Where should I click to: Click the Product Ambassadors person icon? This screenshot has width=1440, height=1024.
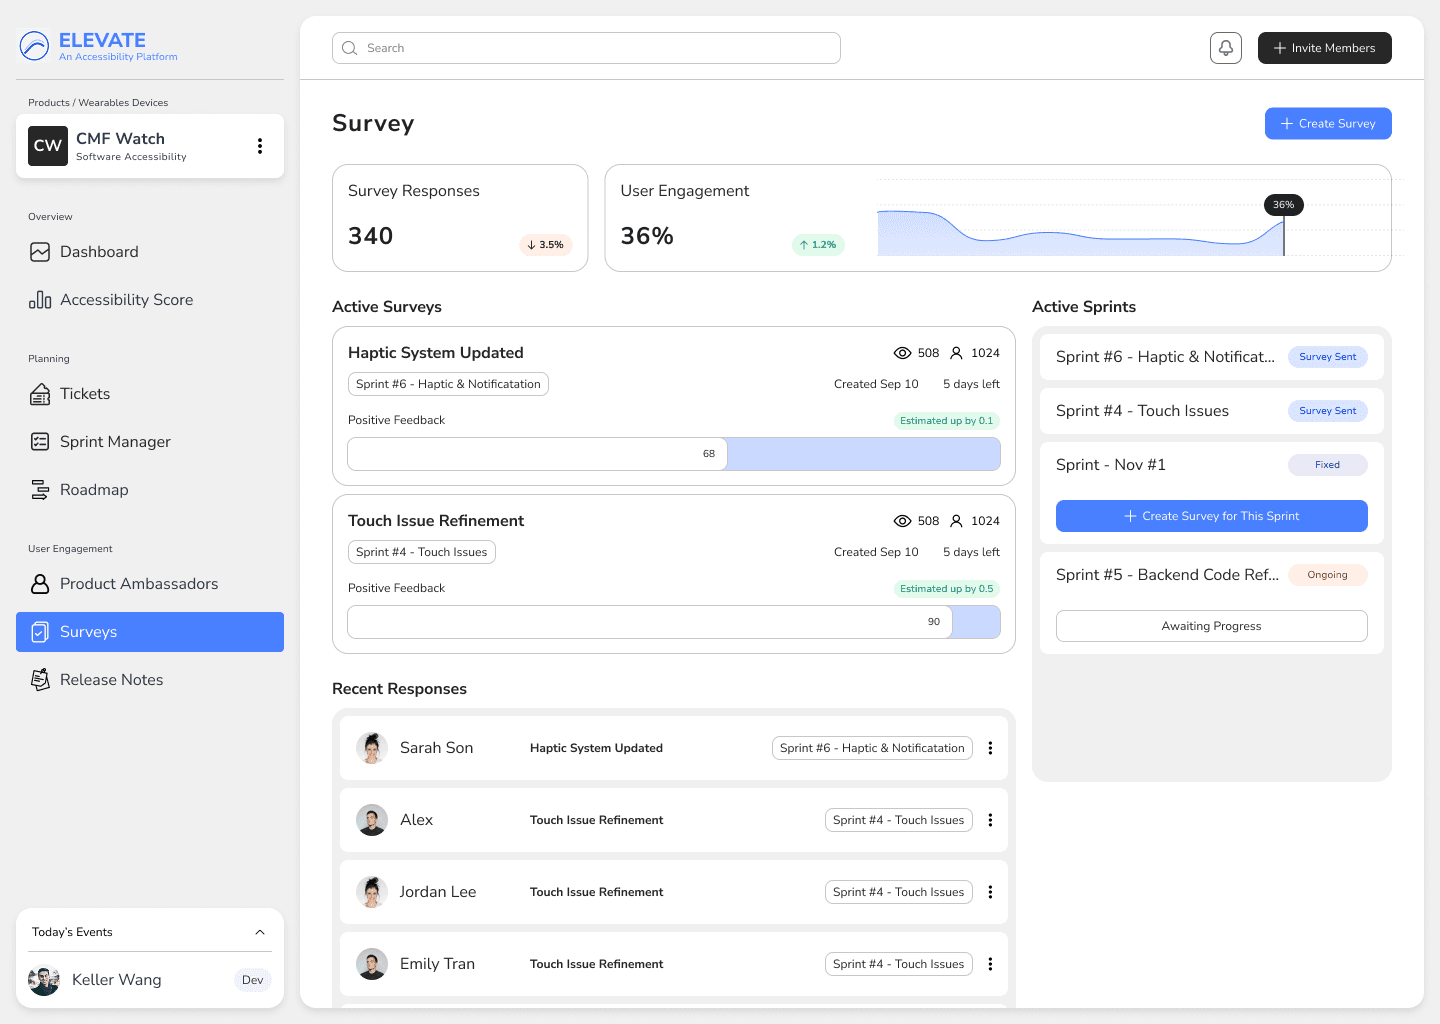coord(40,584)
